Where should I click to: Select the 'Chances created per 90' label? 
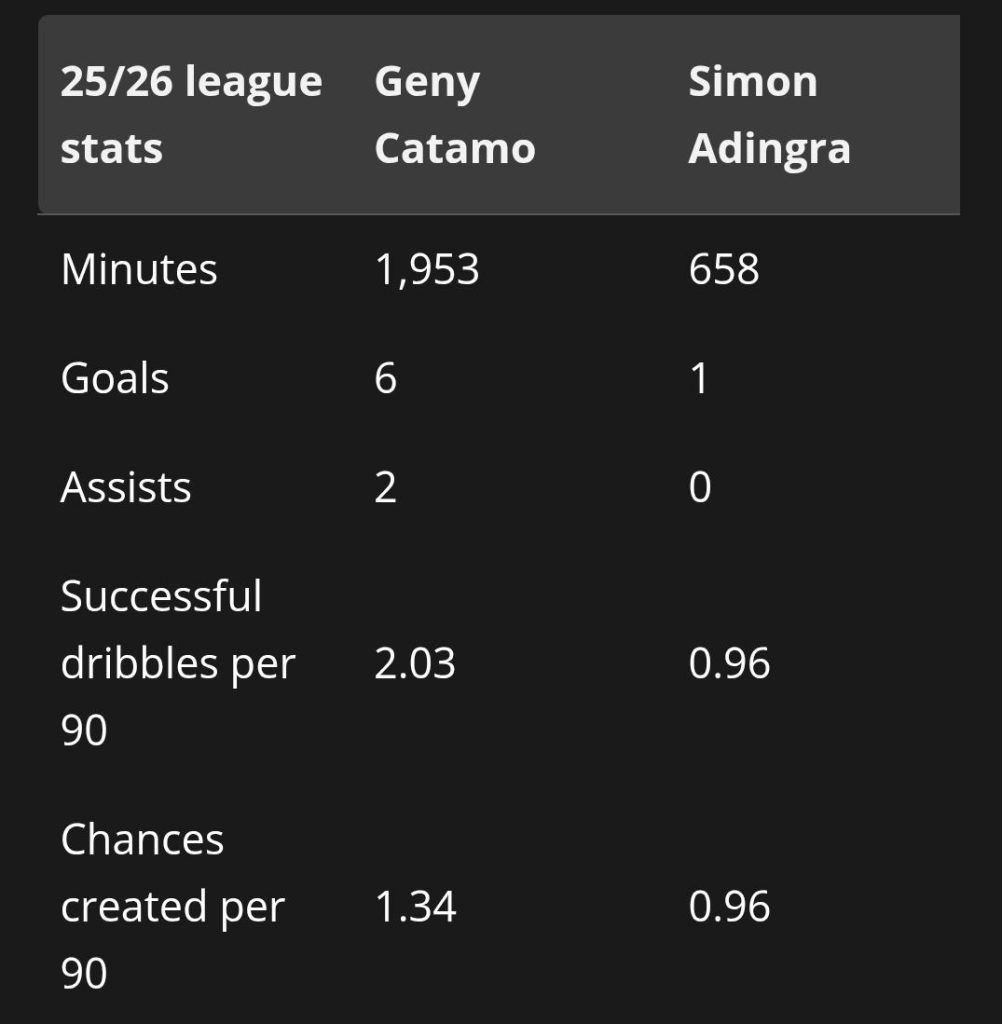[x=172, y=906]
